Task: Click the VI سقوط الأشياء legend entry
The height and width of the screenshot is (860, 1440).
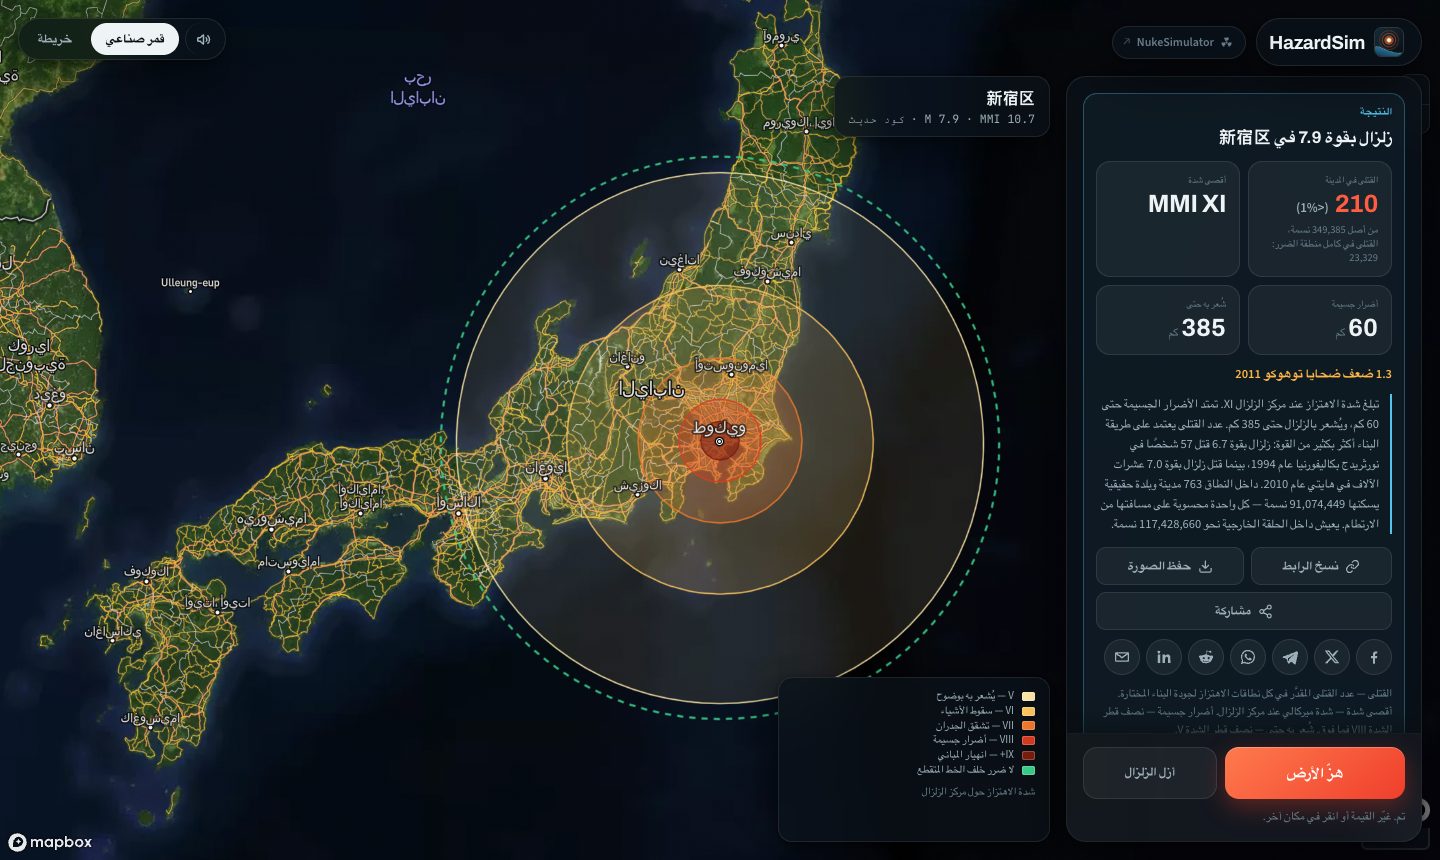Action: [x=987, y=711]
